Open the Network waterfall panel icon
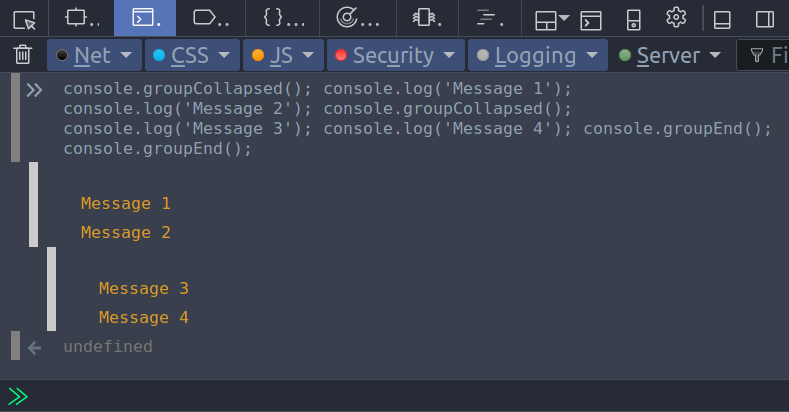The image size is (789, 412). click(x=490, y=18)
